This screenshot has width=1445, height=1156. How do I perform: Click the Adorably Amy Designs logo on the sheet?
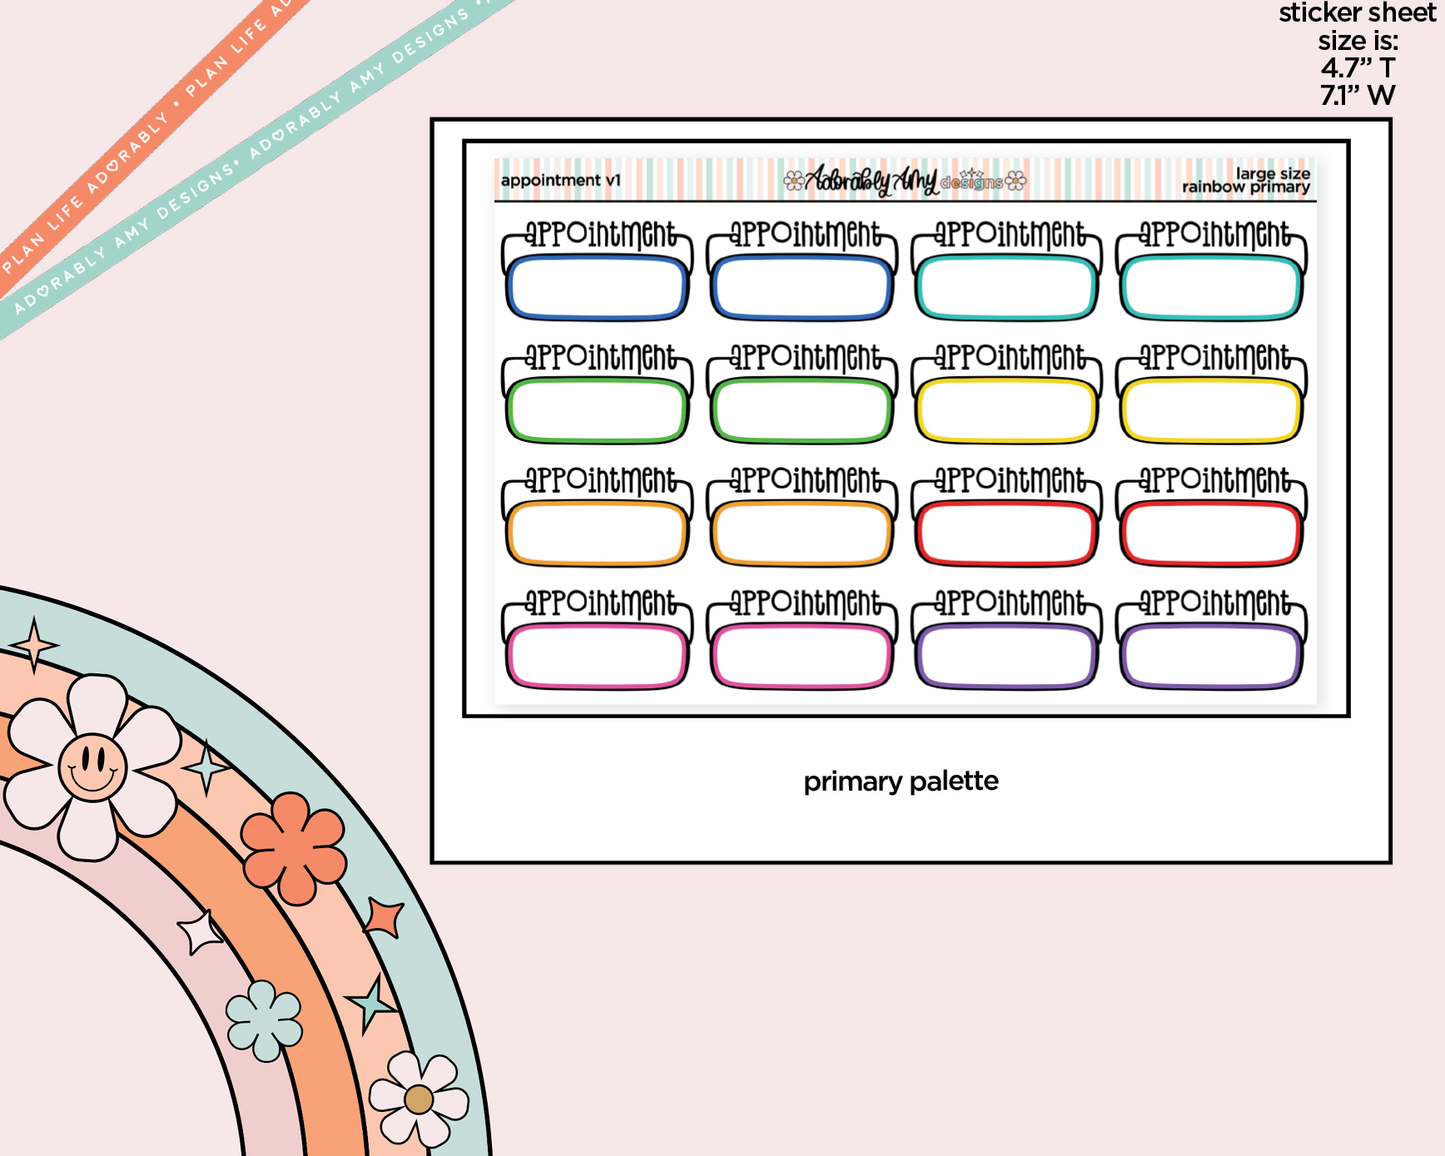tap(904, 180)
